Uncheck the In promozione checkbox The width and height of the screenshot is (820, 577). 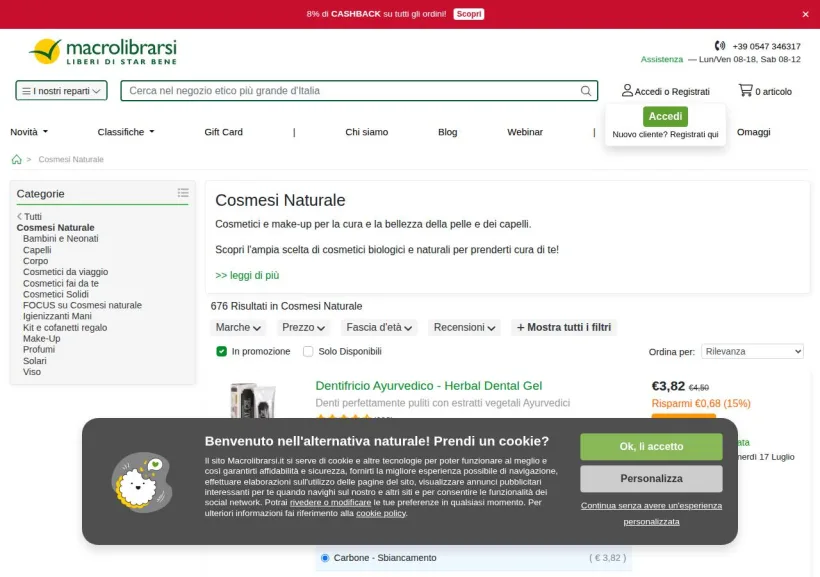pyautogui.click(x=222, y=351)
